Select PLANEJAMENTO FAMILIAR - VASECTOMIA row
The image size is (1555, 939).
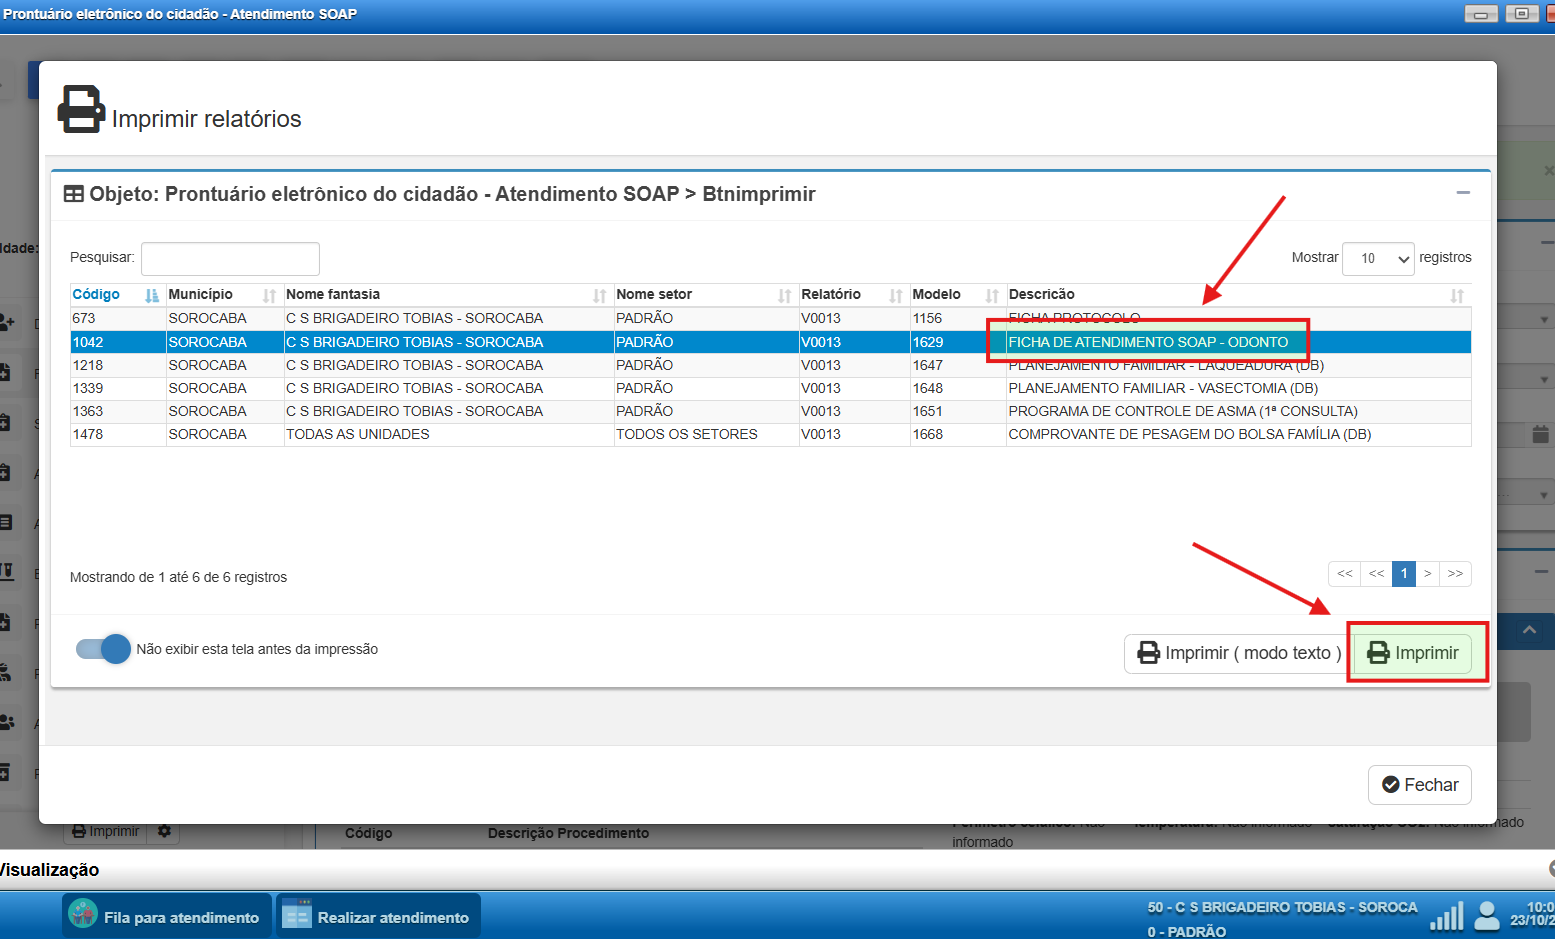click(1162, 388)
